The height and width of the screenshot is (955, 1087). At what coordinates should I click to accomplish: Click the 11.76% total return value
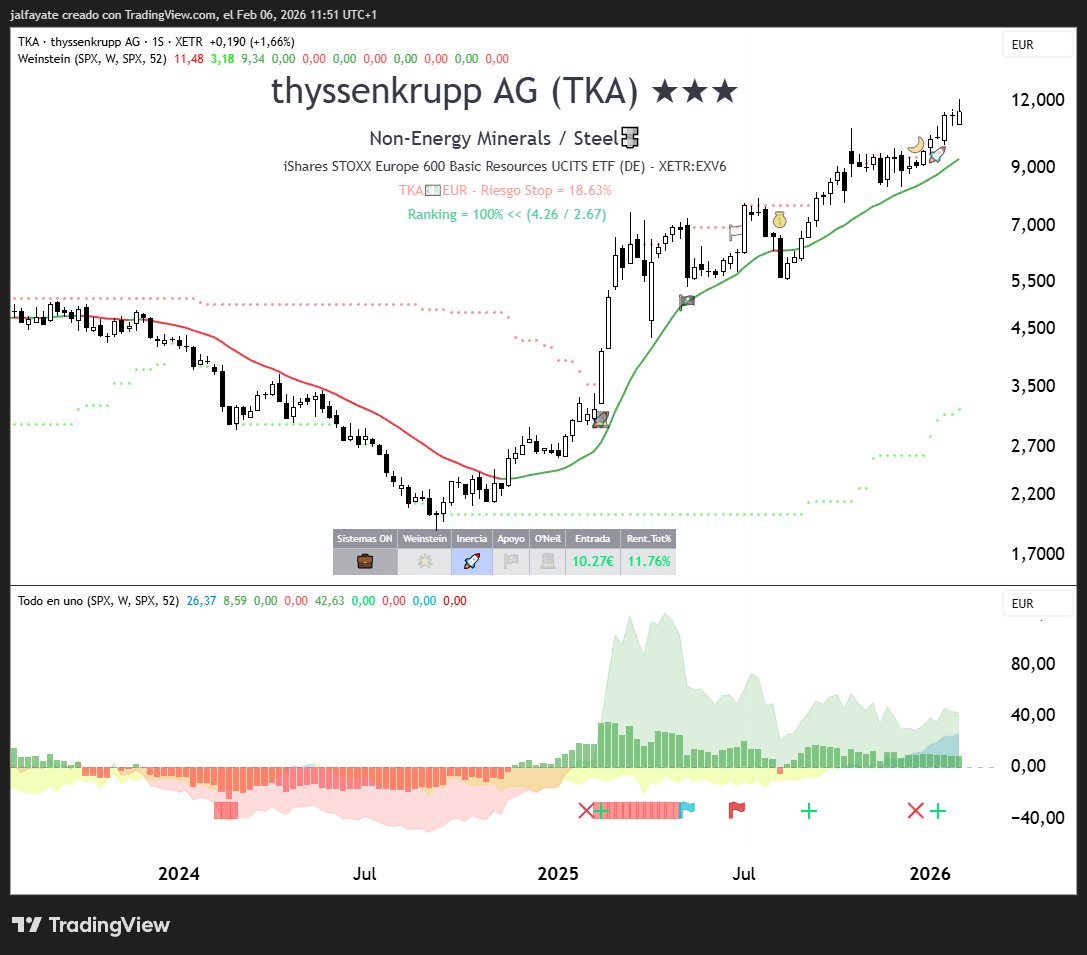[x=649, y=561]
